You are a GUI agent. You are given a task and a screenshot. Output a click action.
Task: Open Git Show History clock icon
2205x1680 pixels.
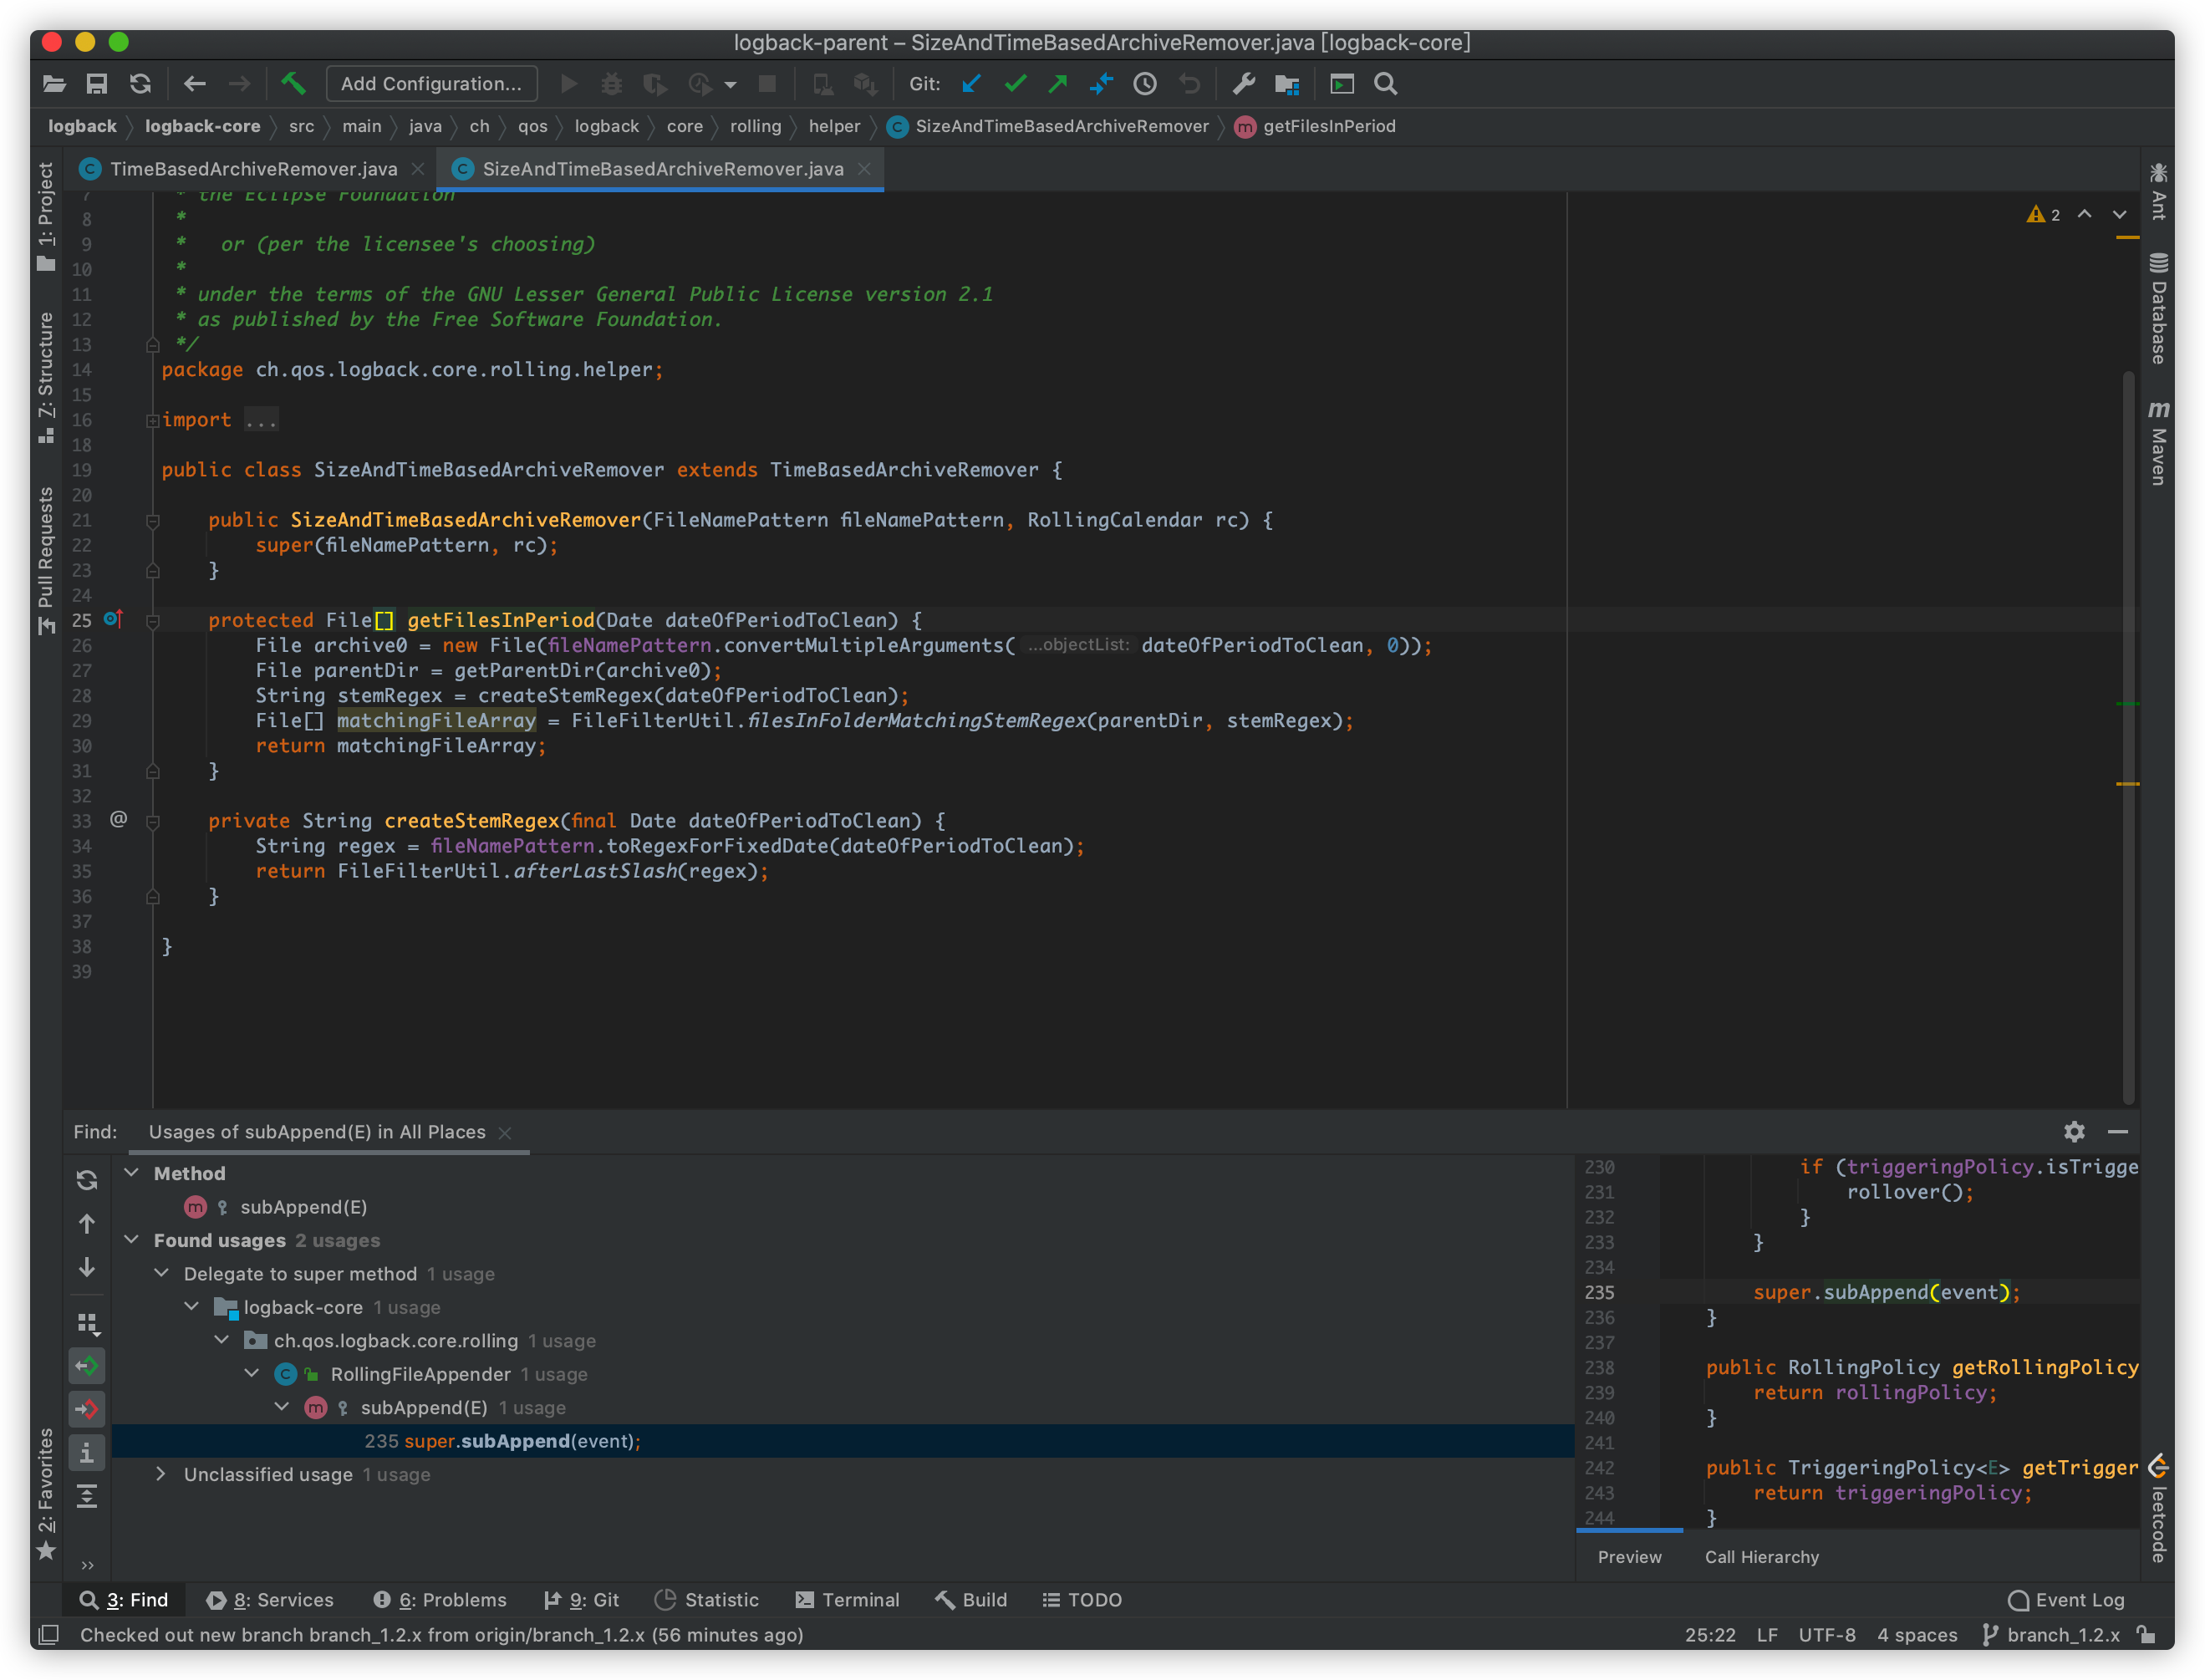[x=1145, y=84]
